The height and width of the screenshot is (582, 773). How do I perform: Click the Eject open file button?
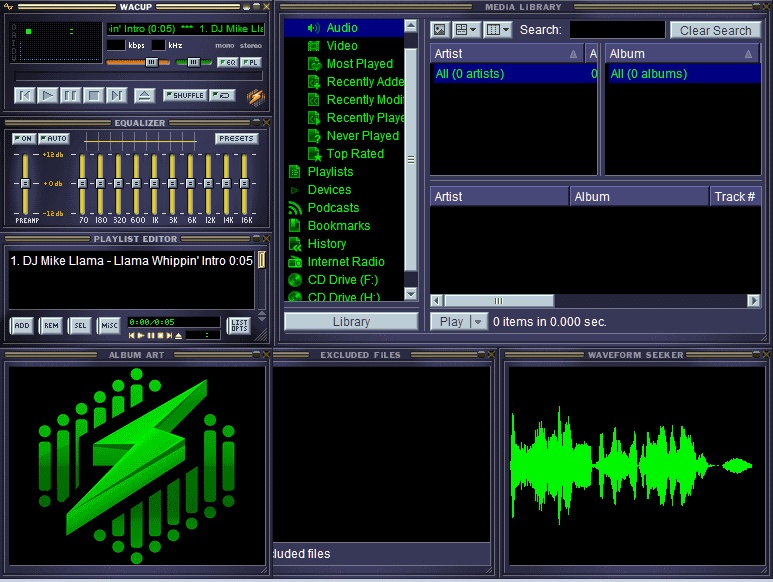tap(145, 96)
